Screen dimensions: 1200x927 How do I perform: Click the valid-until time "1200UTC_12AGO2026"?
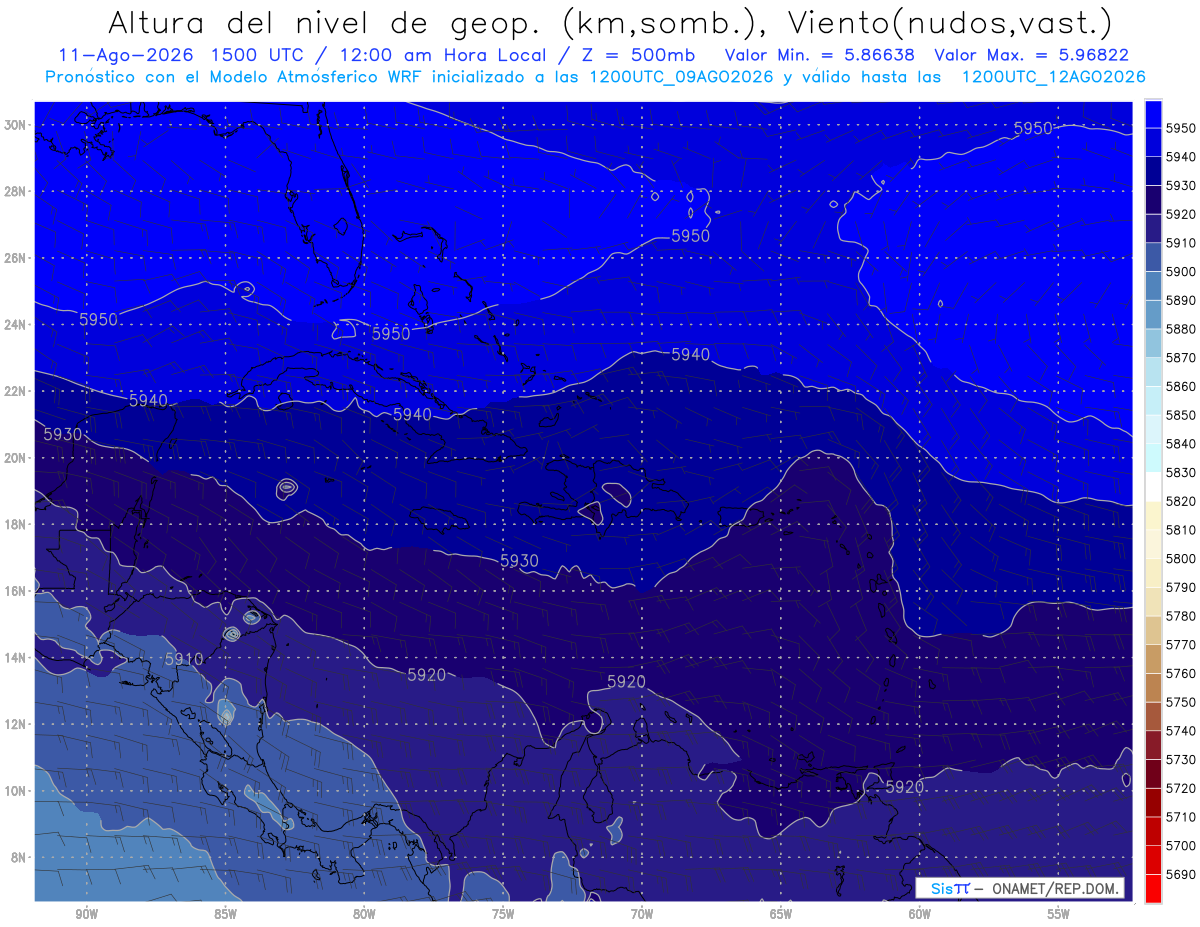pyautogui.click(x=1053, y=77)
